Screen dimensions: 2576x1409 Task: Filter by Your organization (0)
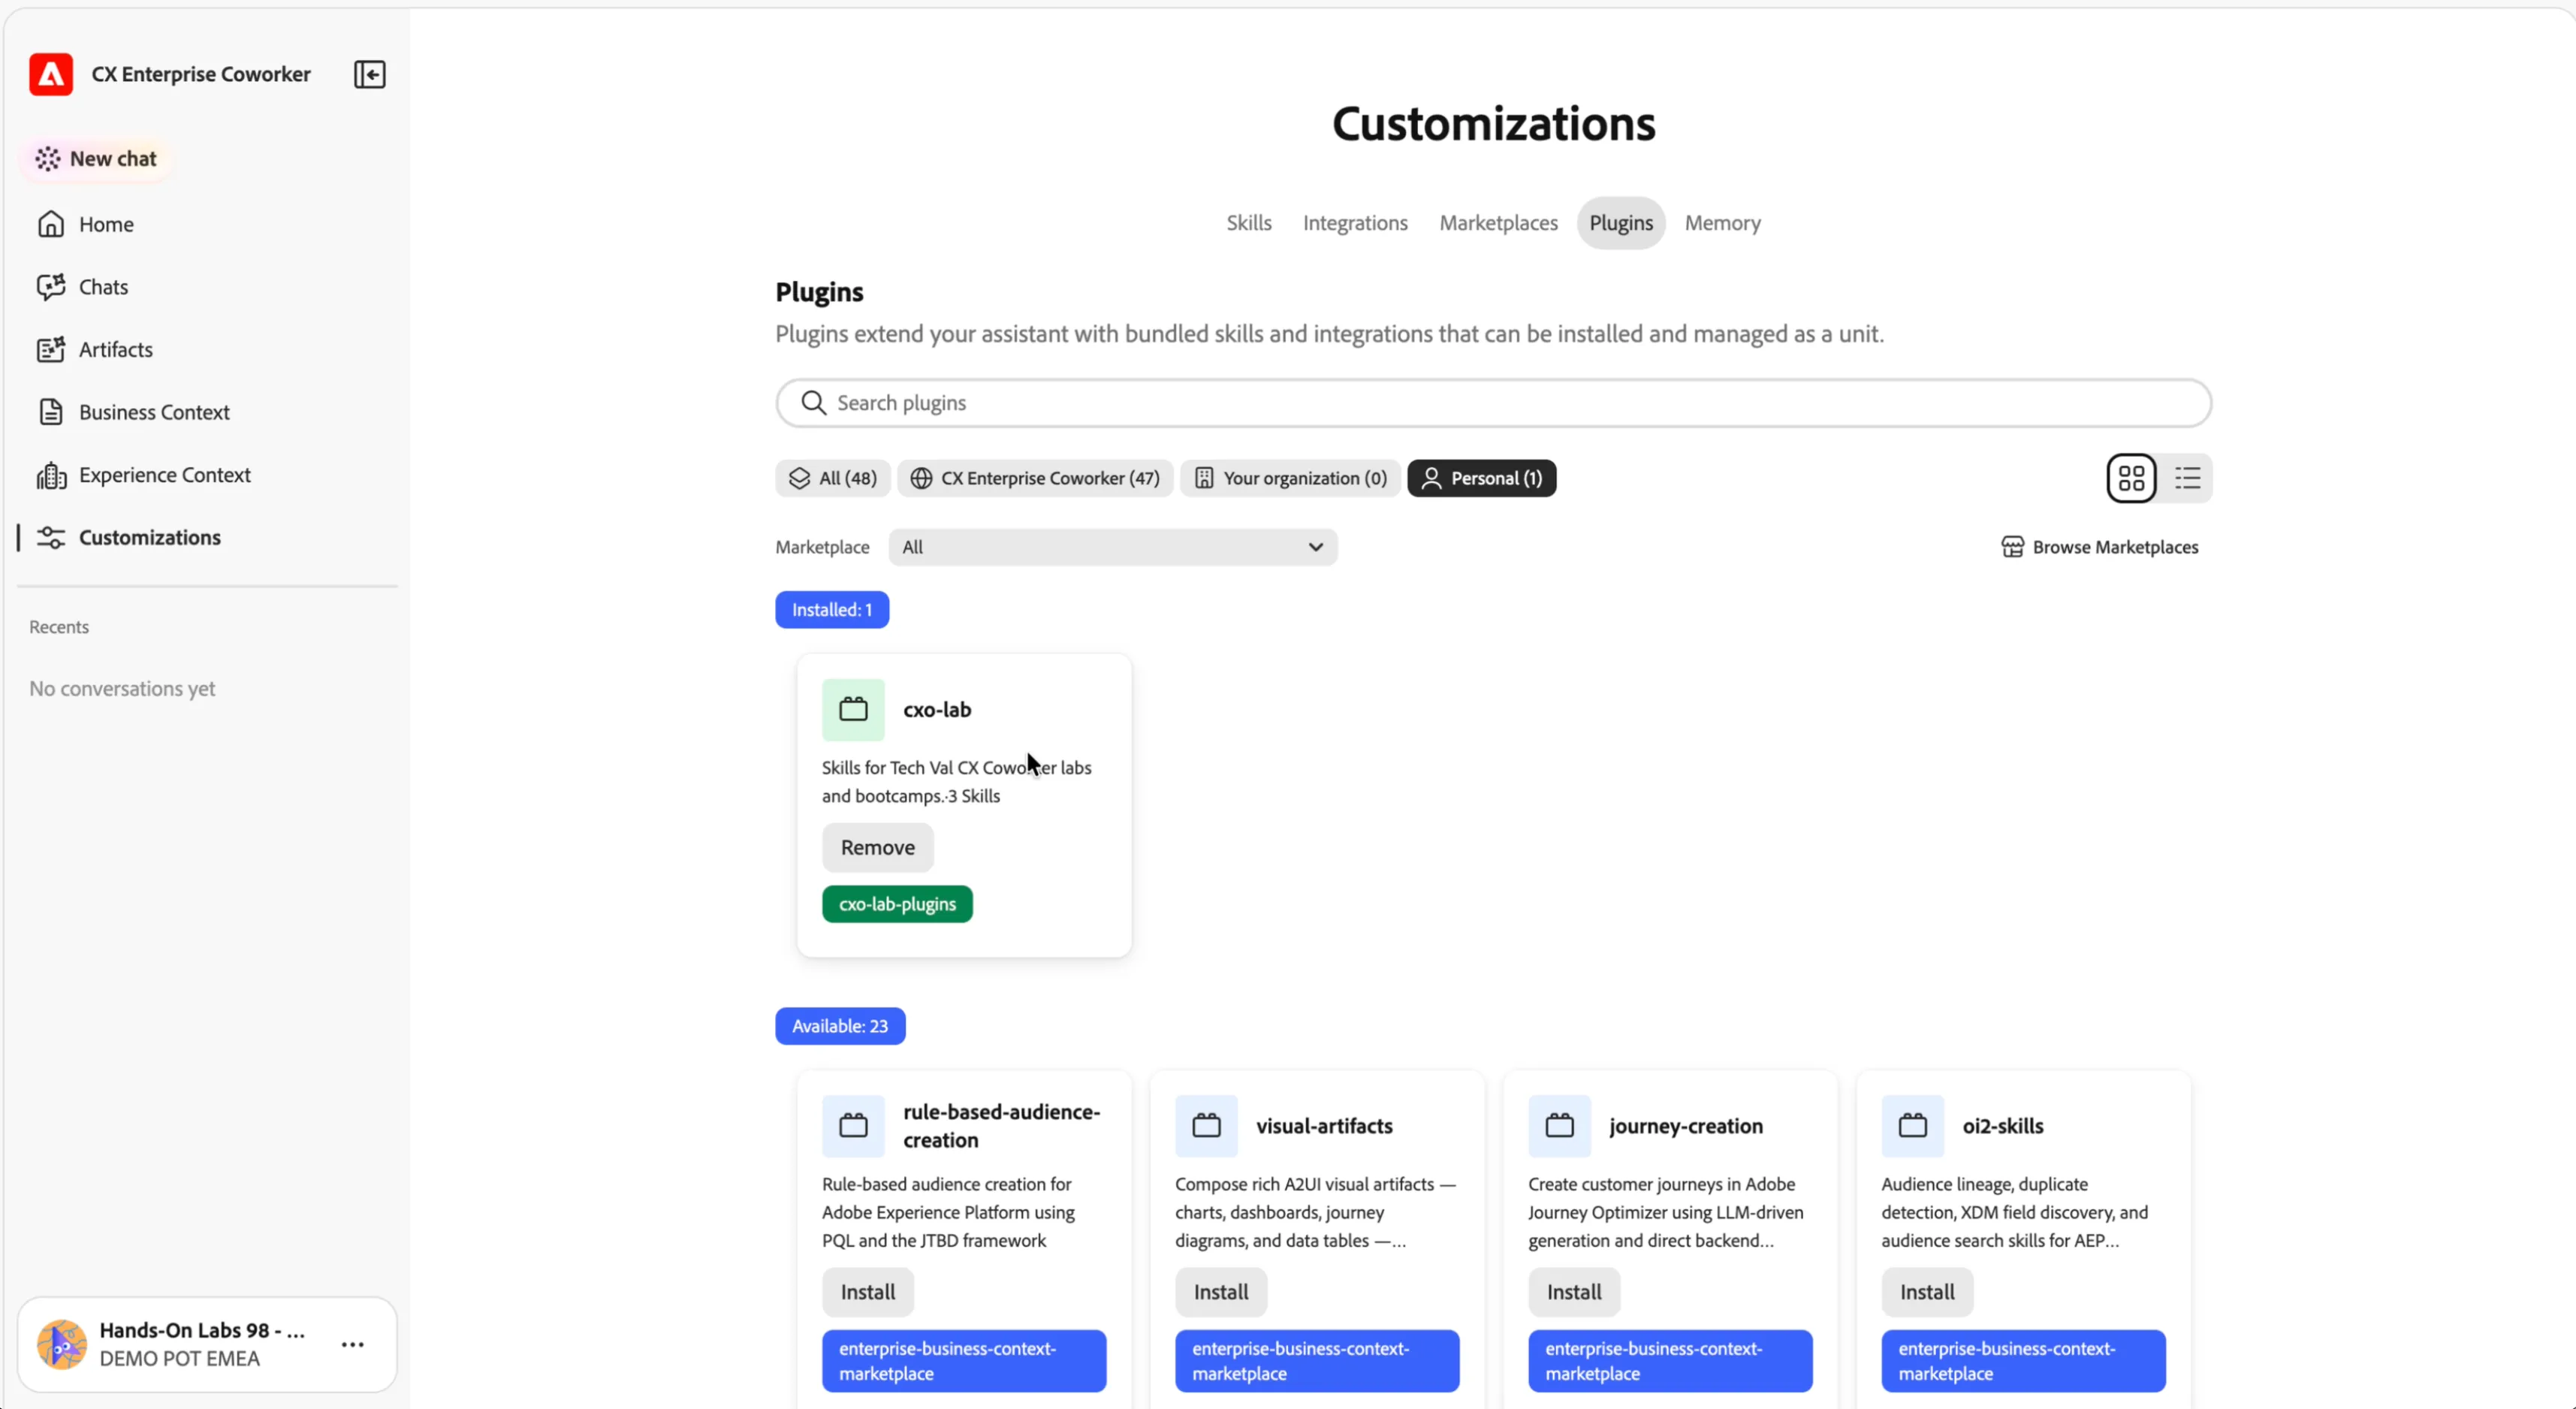coord(1290,478)
